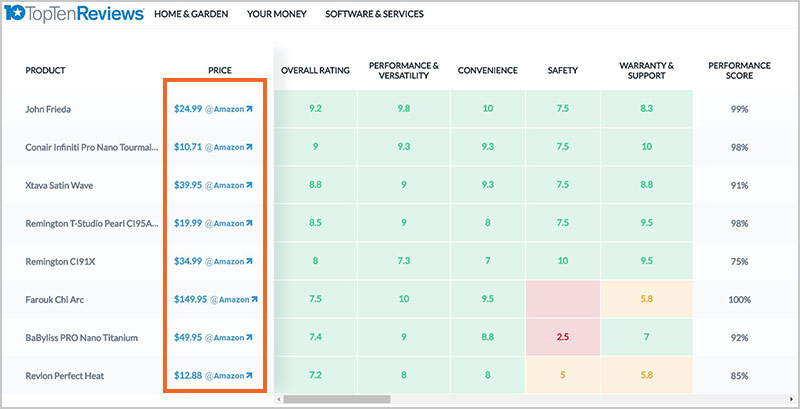
Task: Click the horizontal table scrollbar thumb
Action: tap(337, 399)
